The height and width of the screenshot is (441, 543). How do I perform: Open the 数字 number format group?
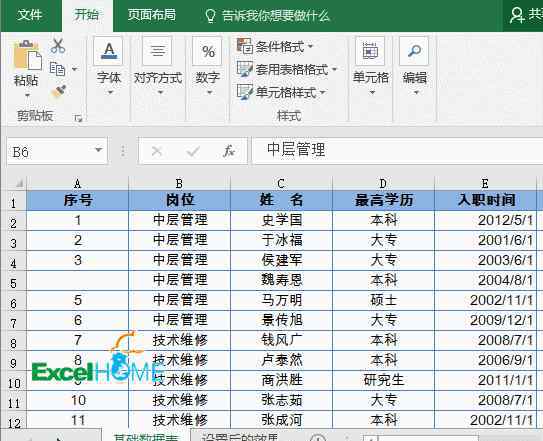[207, 66]
